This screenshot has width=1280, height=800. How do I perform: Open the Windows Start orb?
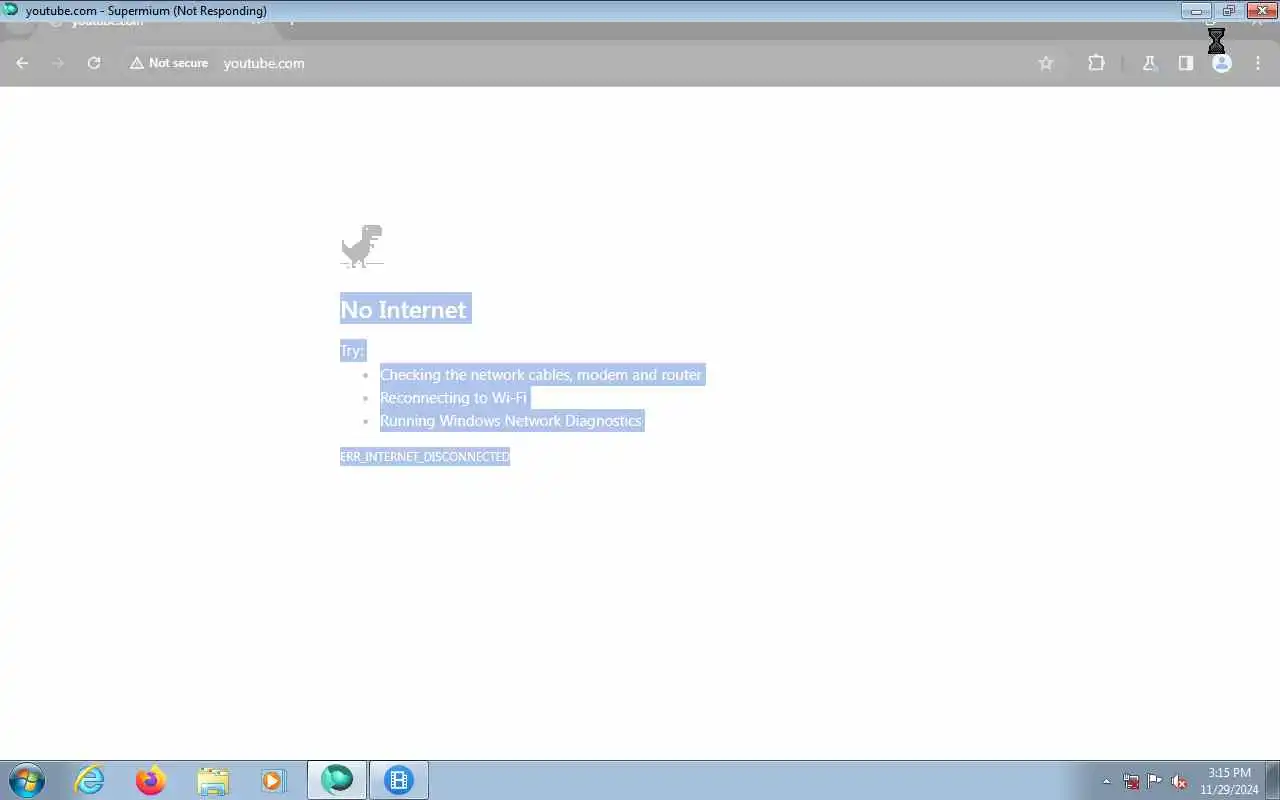tap(26, 780)
